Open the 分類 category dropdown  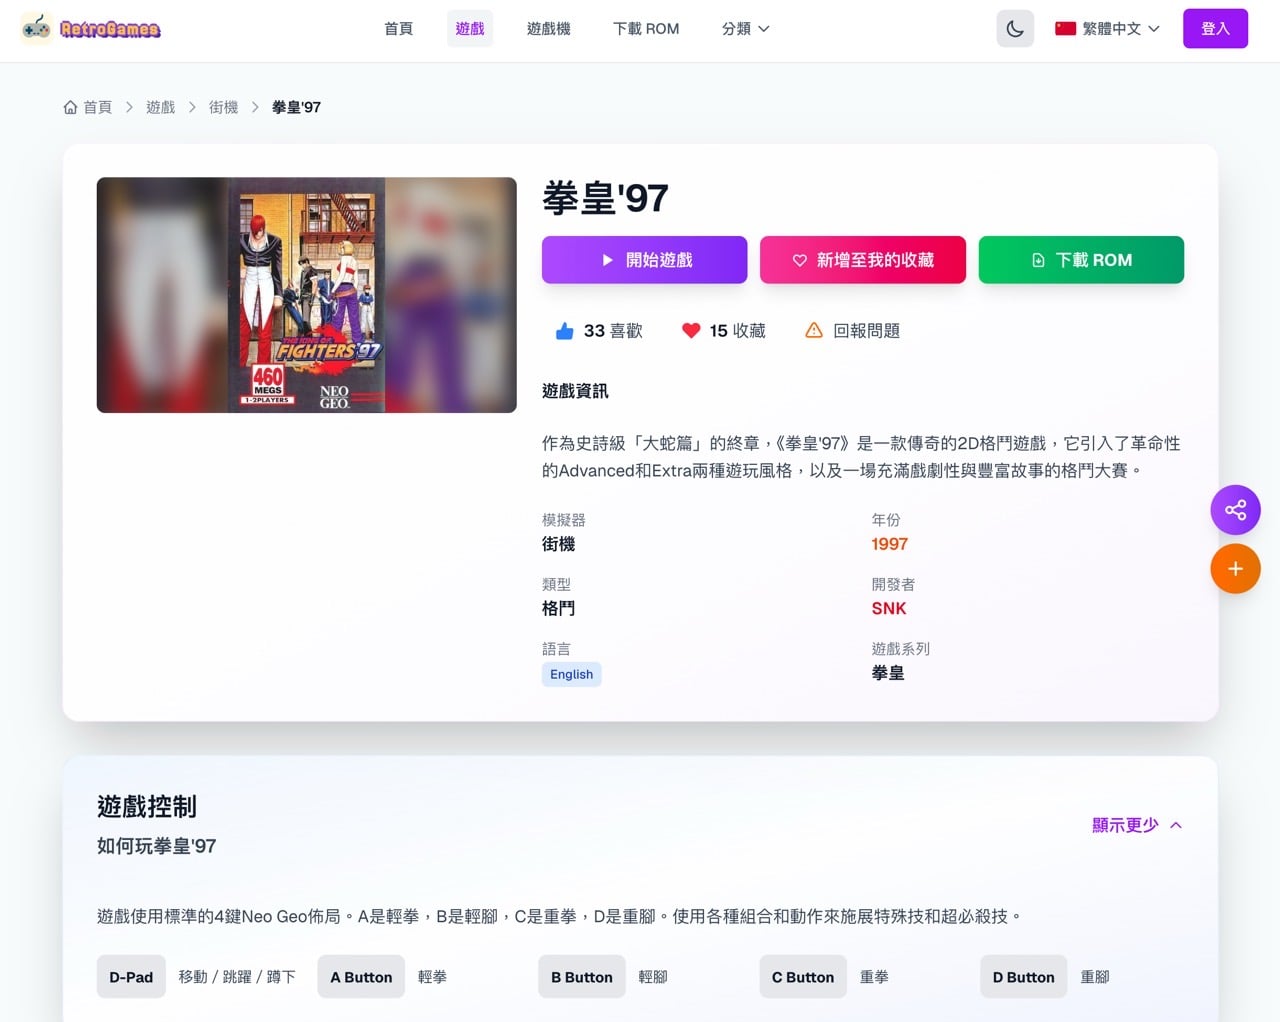[x=746, y=29]
